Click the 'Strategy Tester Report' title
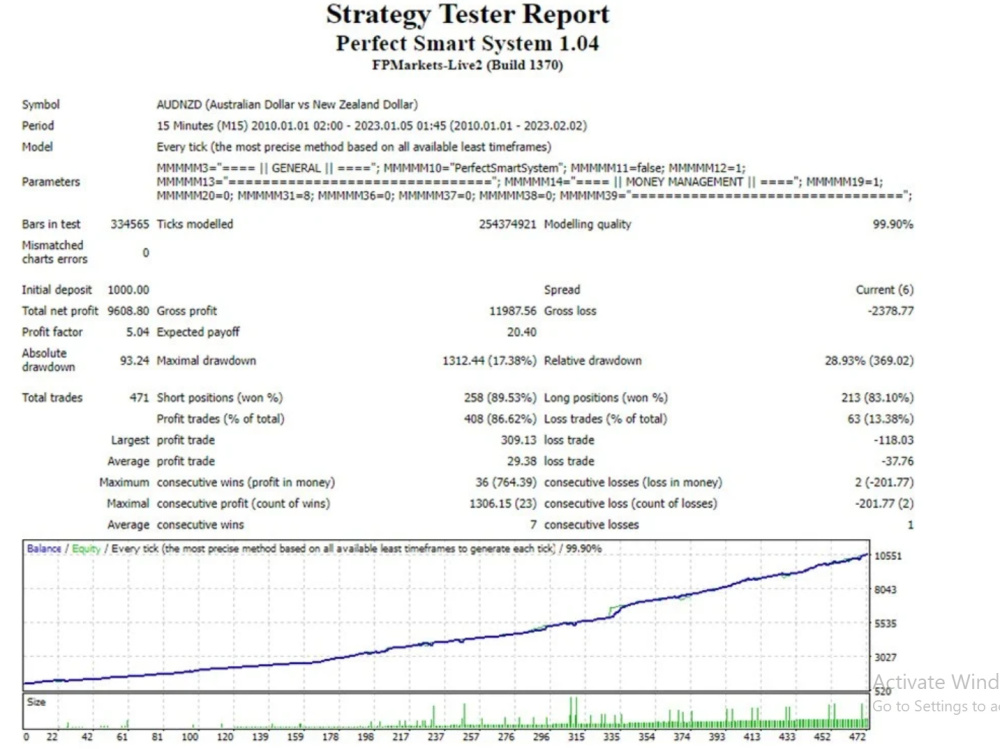Image resolution: width=1000 pixels, height=749 pixels. pos(467,15)
